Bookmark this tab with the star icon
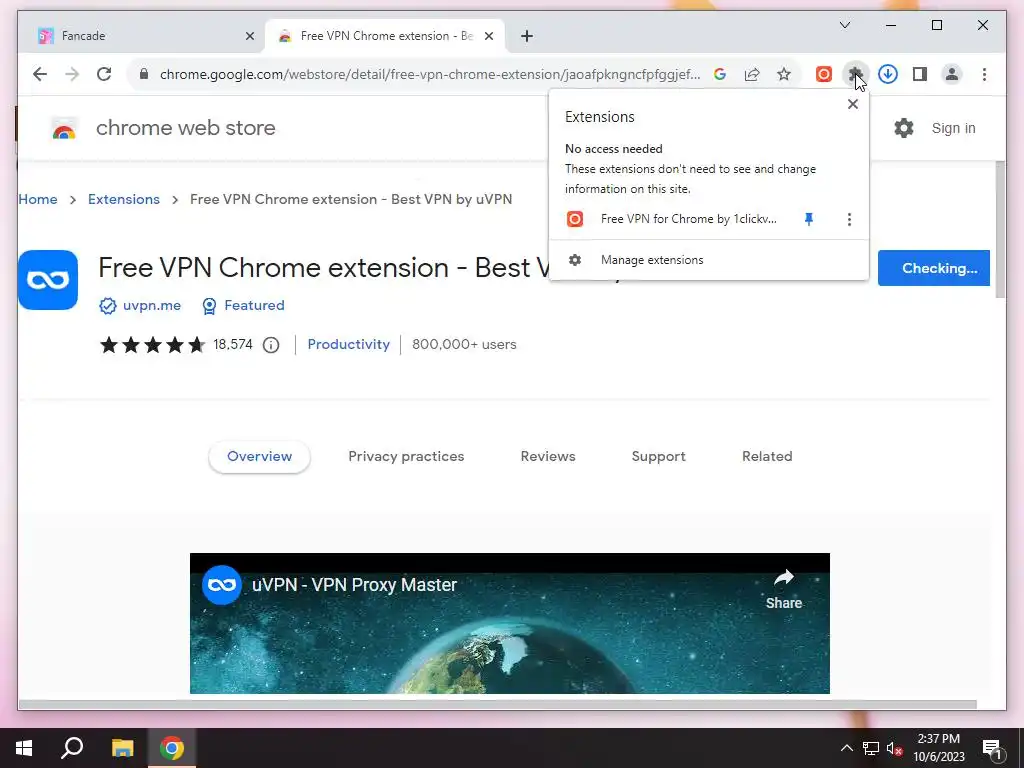The width and height of the screenshot is (1024, 768). click(784, 74)
